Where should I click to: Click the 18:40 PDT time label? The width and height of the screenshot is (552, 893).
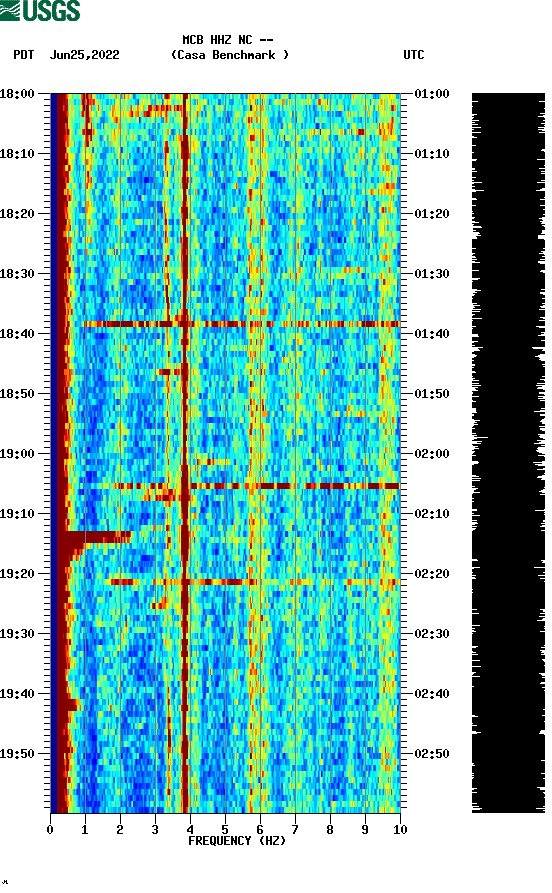click(17, 334)
